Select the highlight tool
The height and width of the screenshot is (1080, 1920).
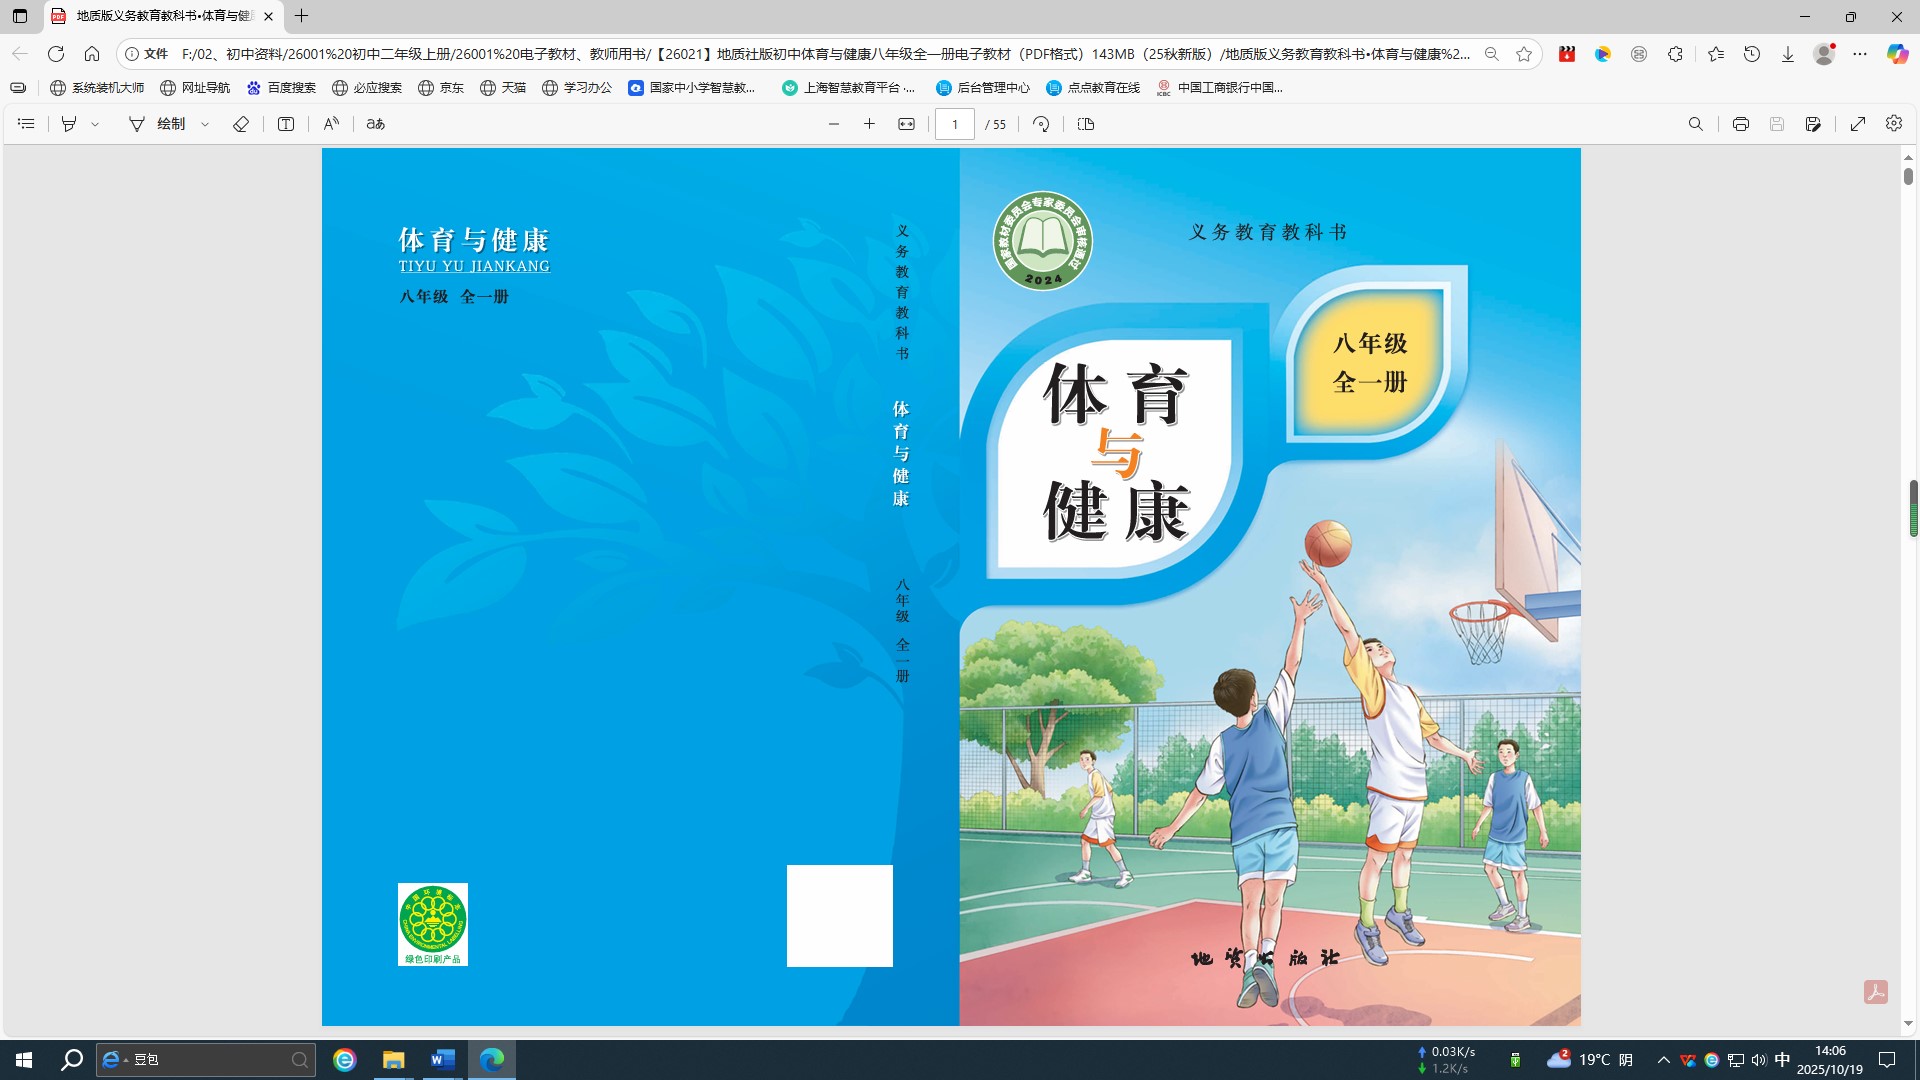pos(69,124)
